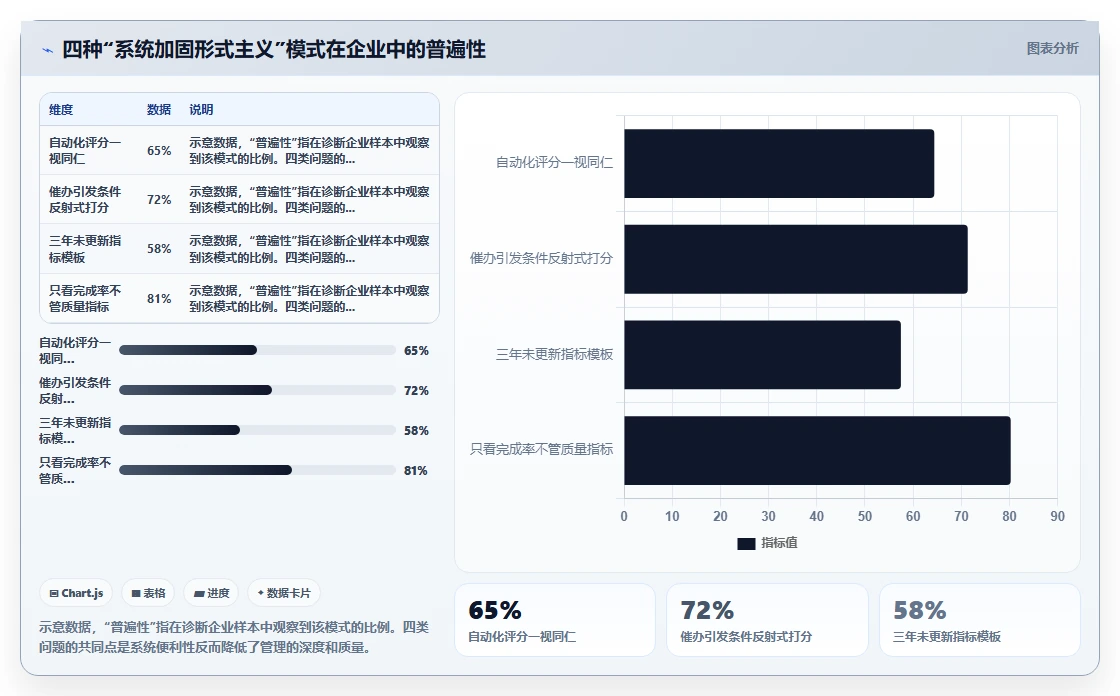The image size is (1120, 696).
Task: Open the 65% 自动化评分一视同仁 data card
Action: tap(555, 620)
